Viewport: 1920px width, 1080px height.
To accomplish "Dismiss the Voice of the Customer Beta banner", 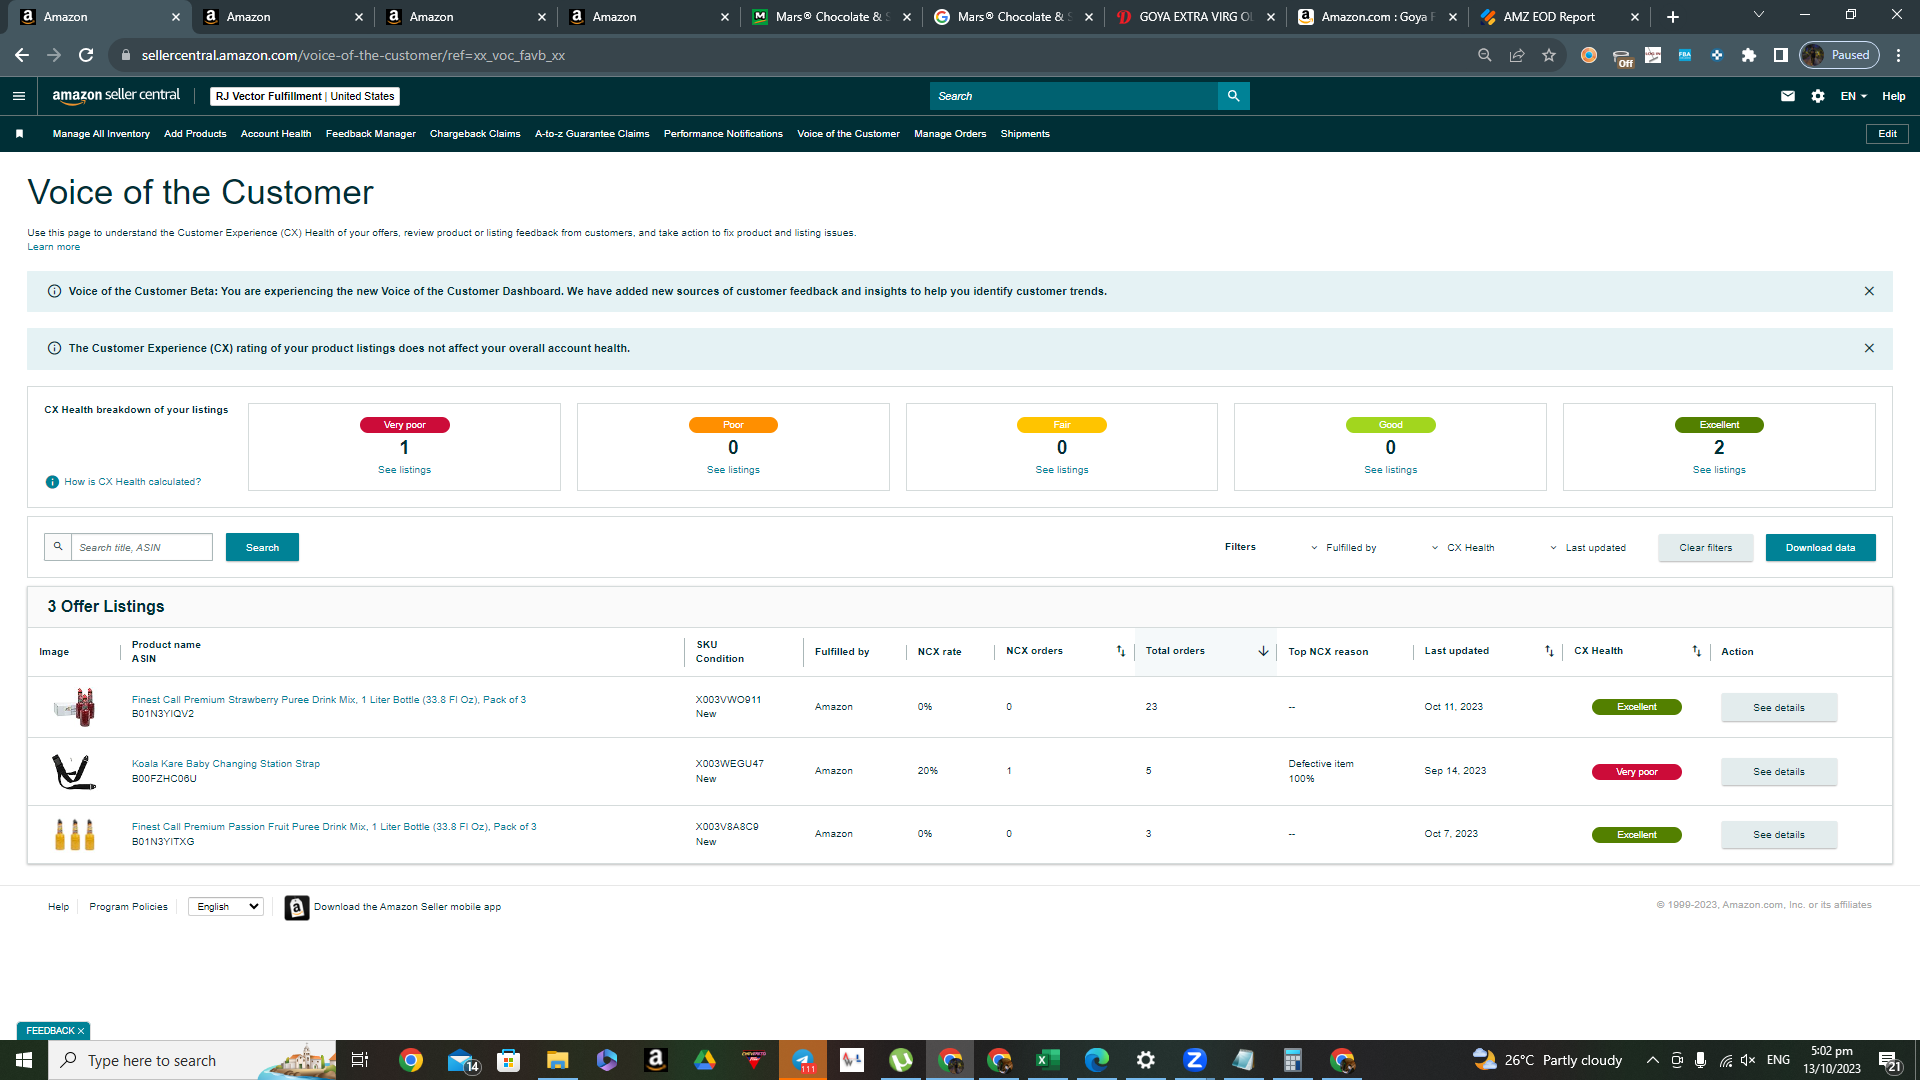I will 1869,291.
